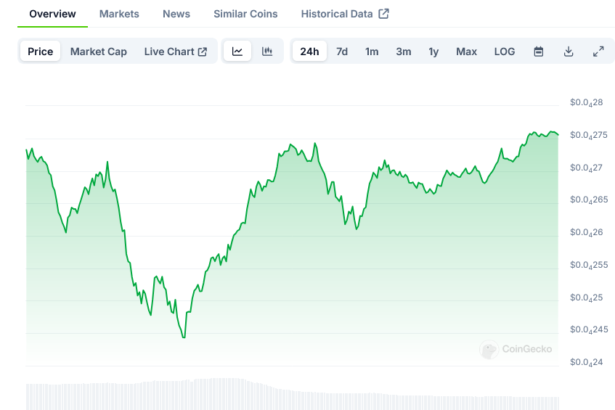View the Similar Coins tab
The height and width of the screenshot is (410, 615).
coord(245,14)
